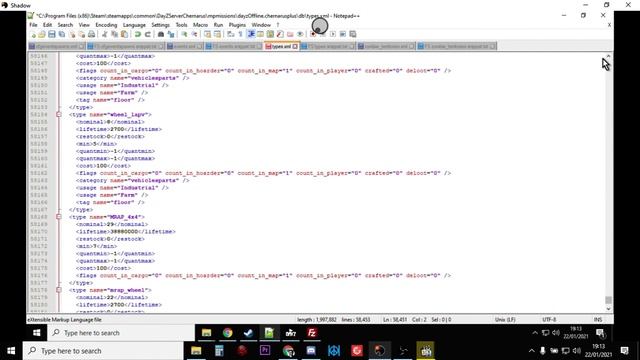Open the Tools menu

[x=181, y=25]
